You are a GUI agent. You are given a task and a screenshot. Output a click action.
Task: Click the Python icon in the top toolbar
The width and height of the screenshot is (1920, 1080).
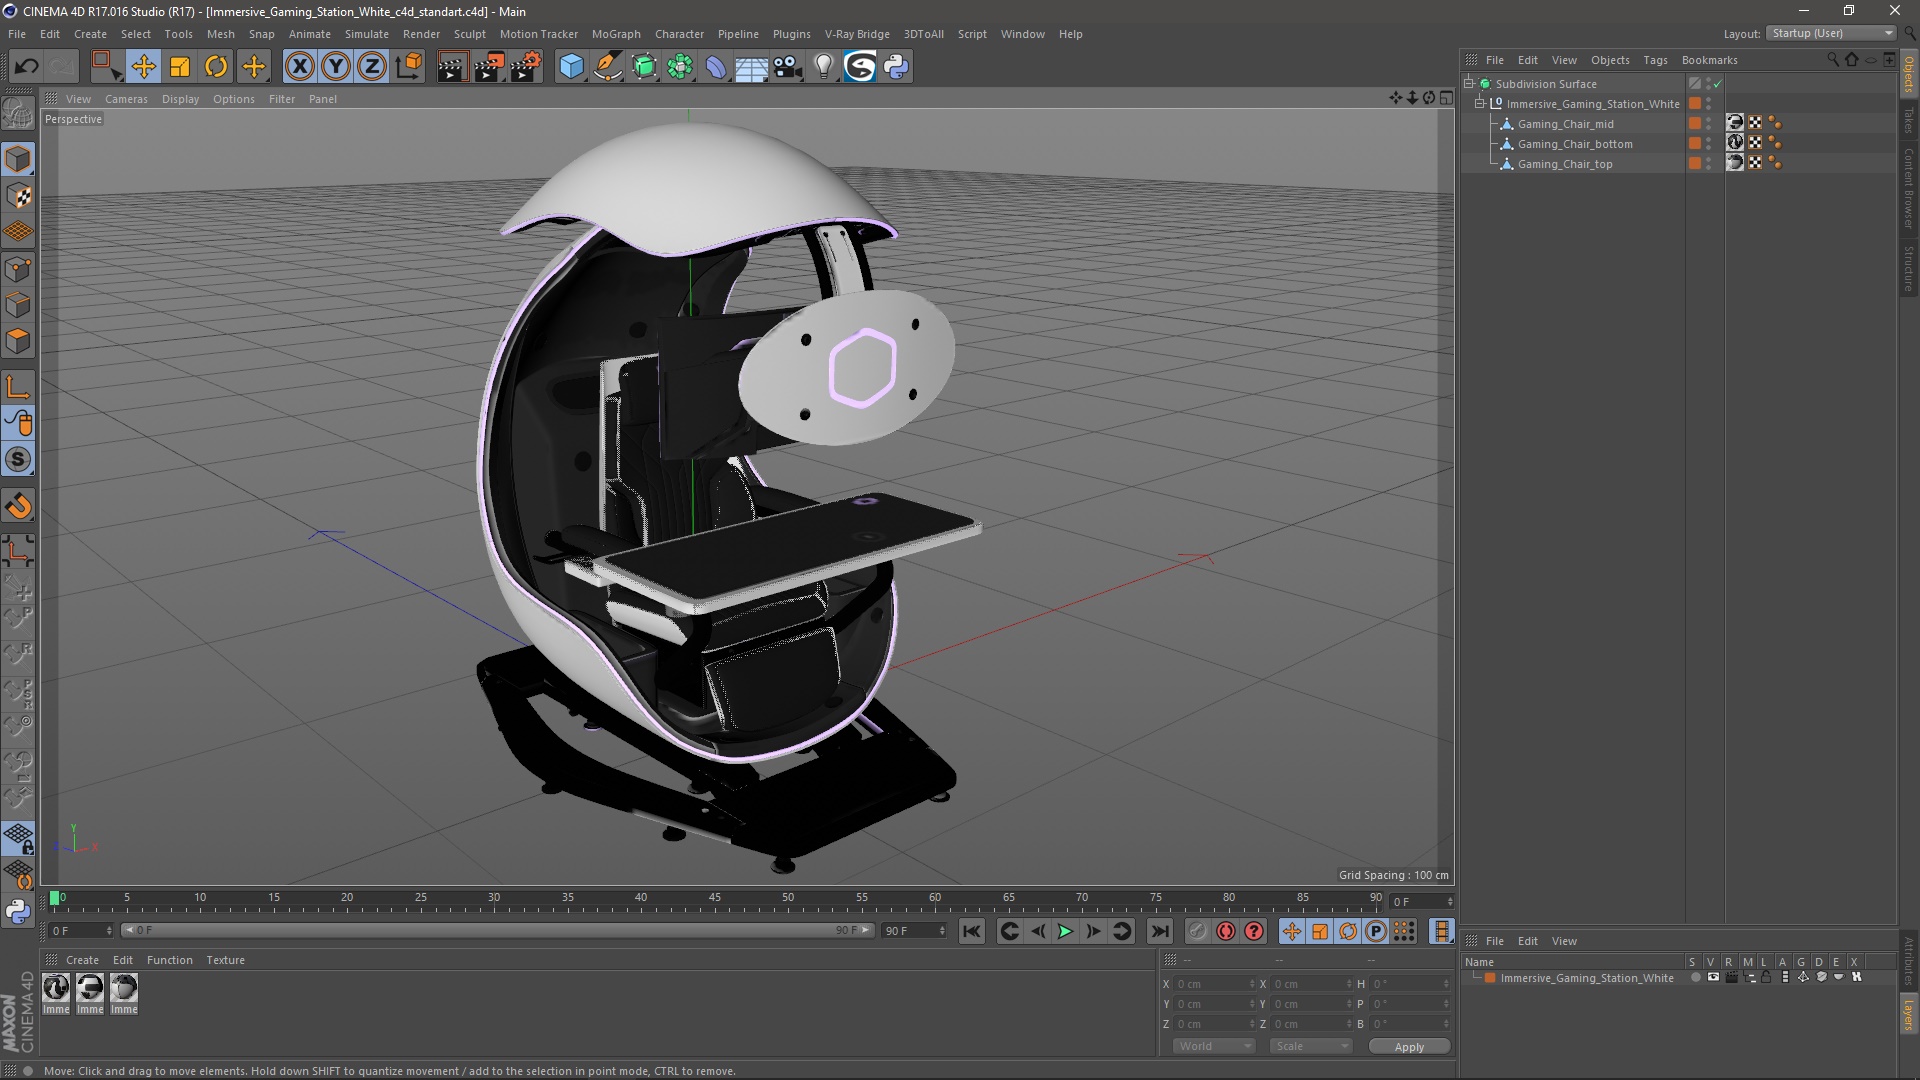coord(896,67)
